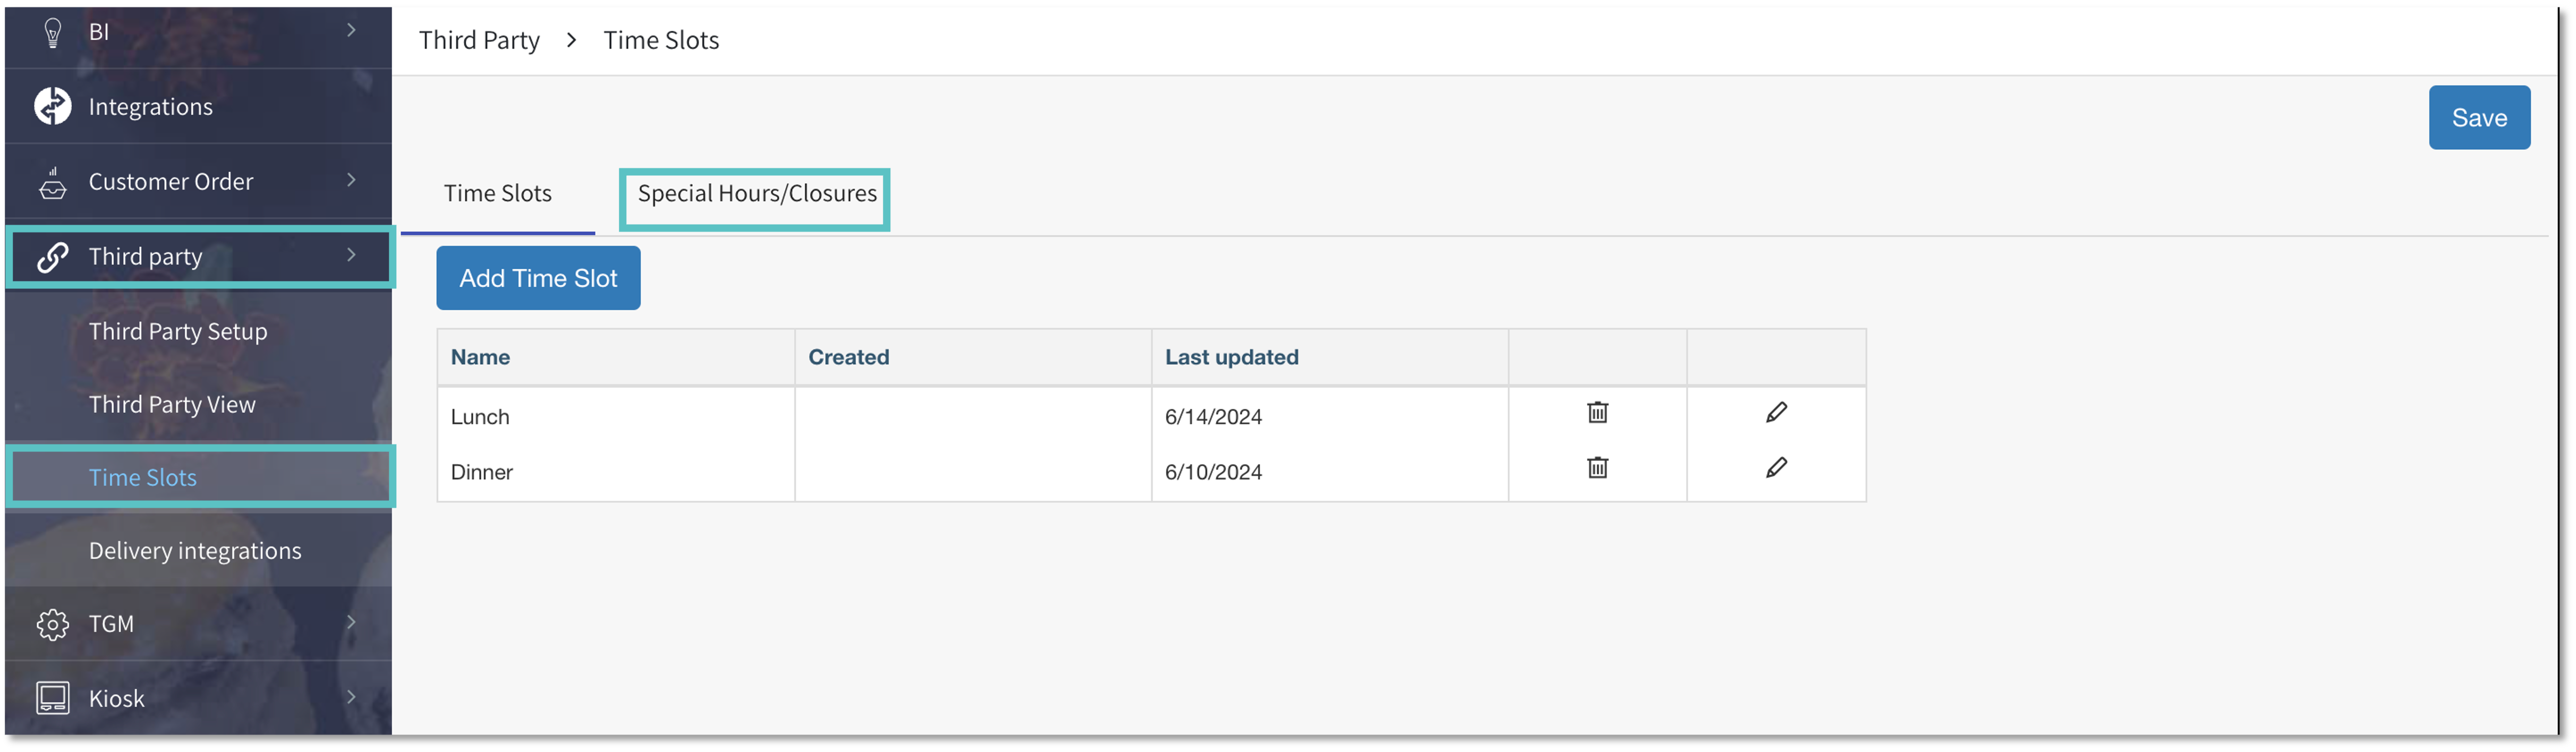Viewport: 2576px width, 752px height.
Task: Edit the Lunch time slot
Action: click(1776, 413)
